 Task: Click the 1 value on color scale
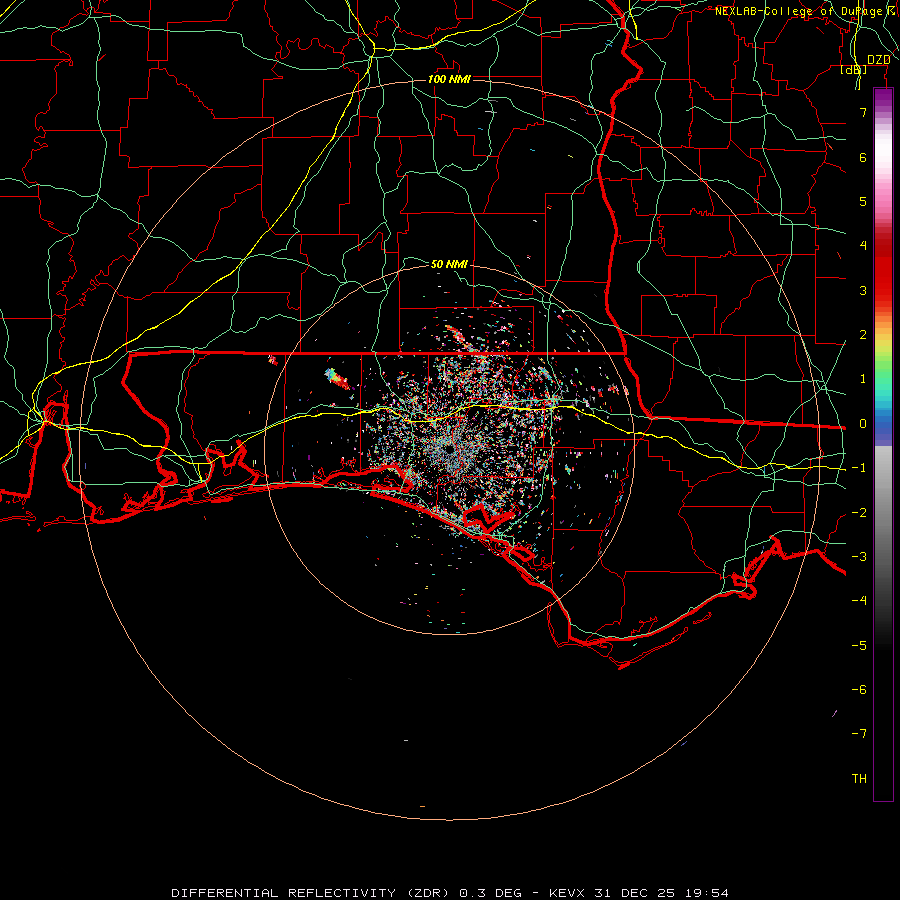click(863, 379)
